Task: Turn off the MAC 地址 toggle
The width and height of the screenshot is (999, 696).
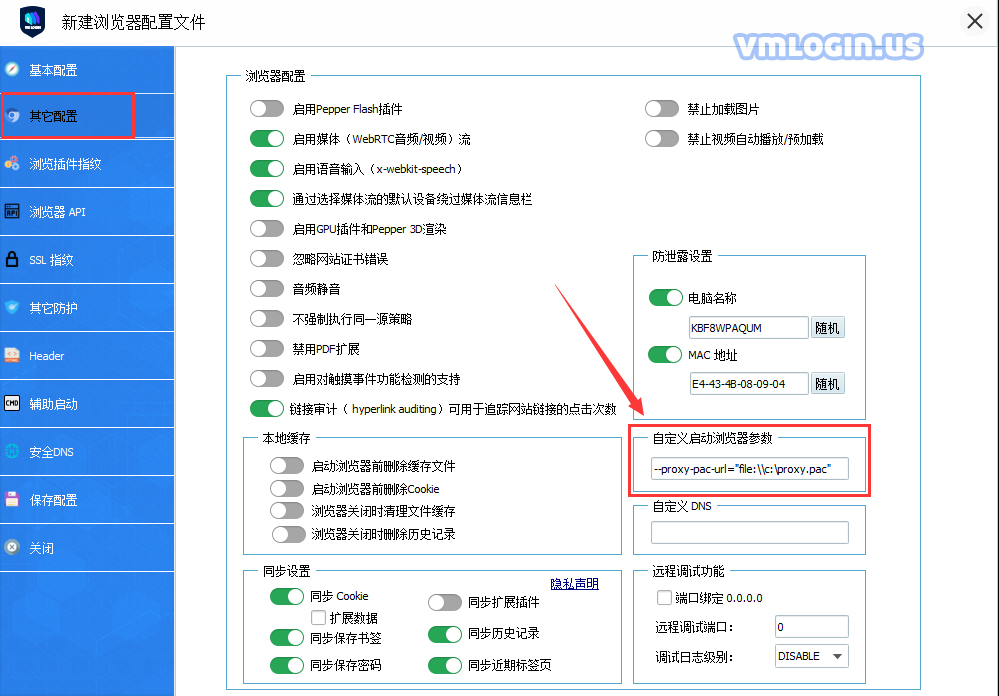Action: (x=666, y=355)
